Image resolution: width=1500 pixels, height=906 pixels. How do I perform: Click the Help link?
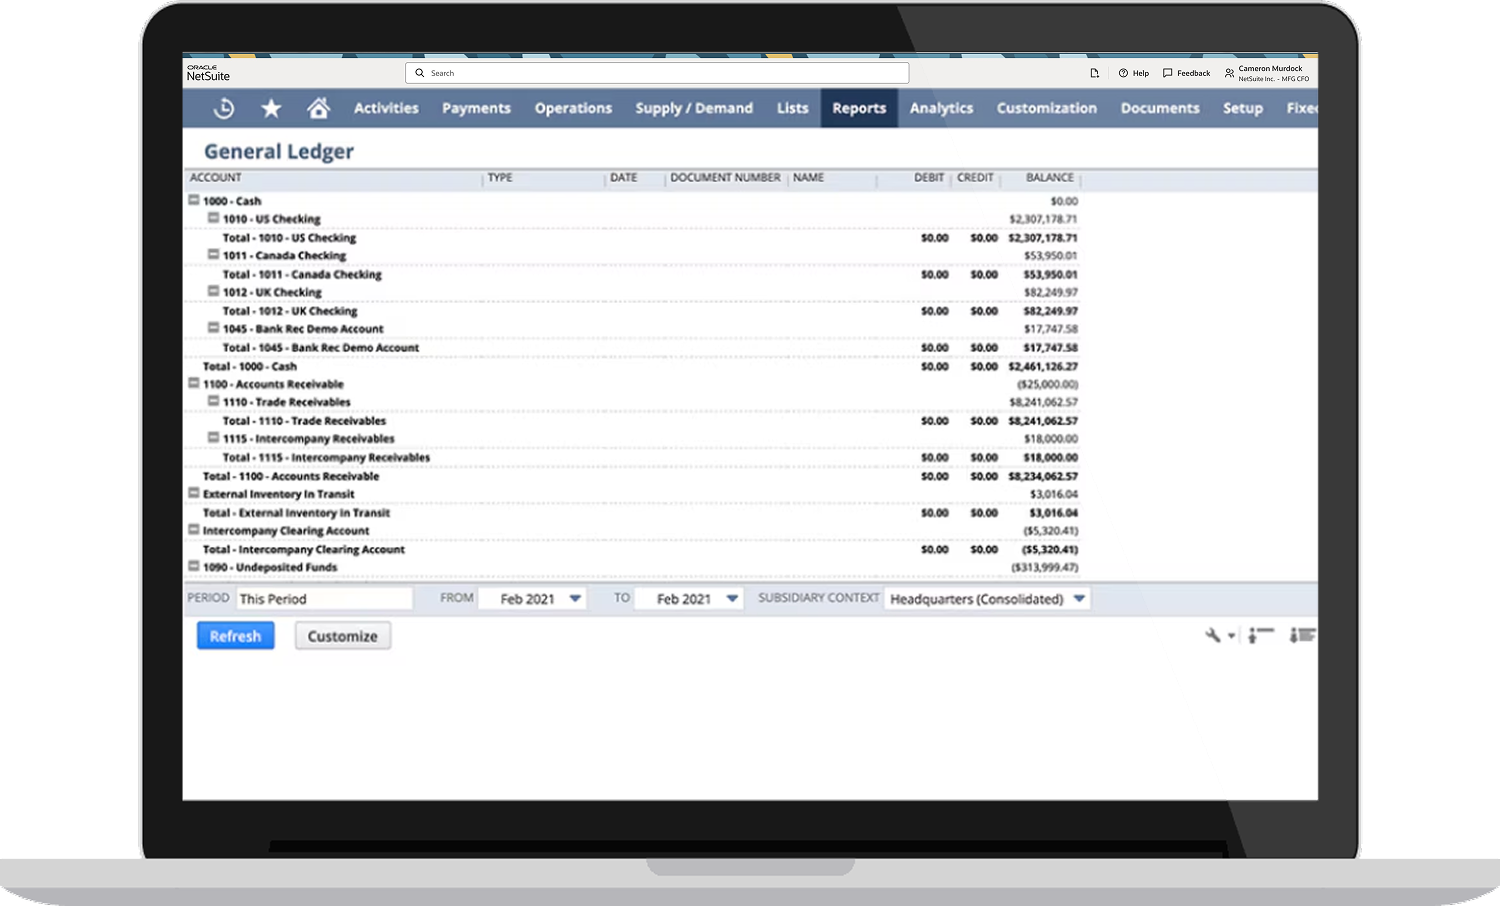pos(1141,73)
